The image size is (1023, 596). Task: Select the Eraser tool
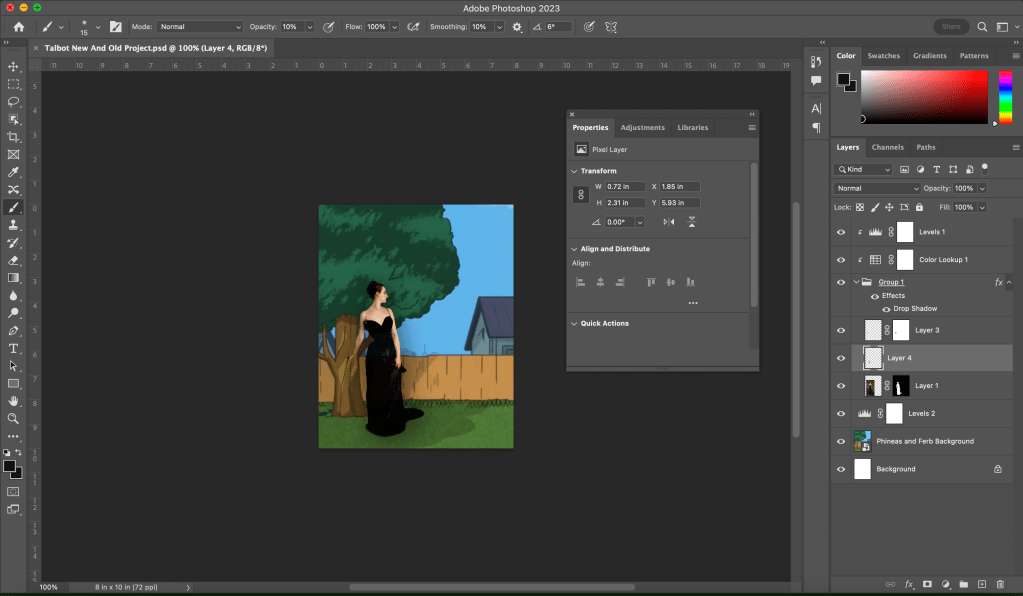(x=14, y=260)
